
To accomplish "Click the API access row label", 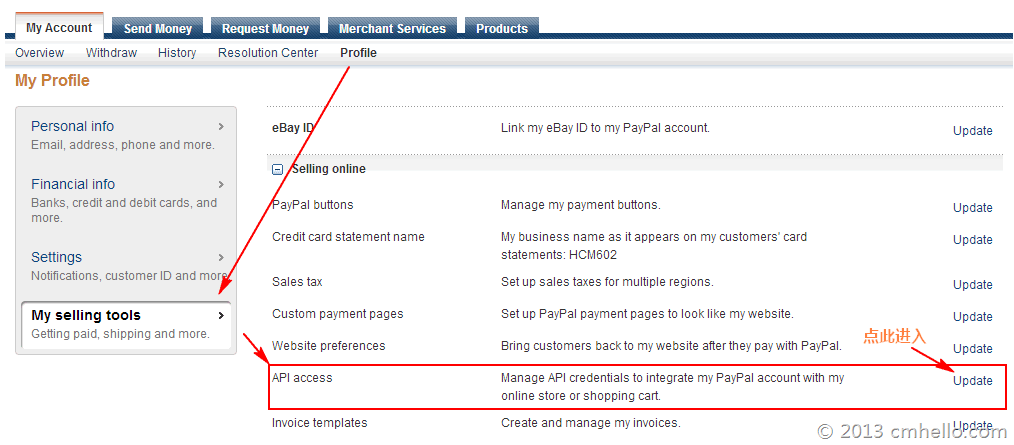I will 302,378.
